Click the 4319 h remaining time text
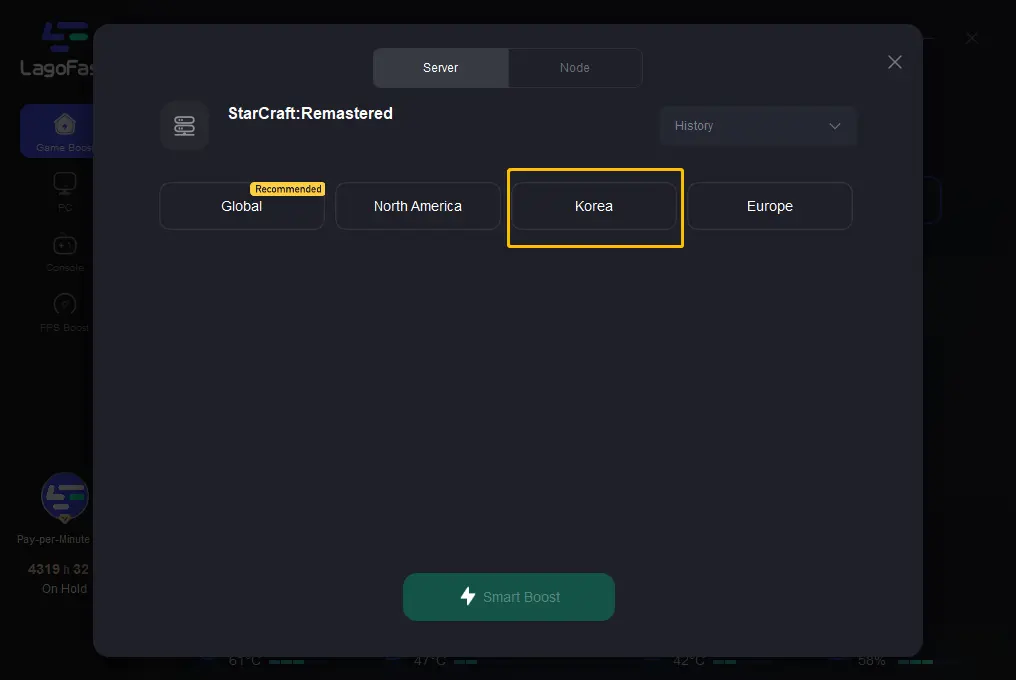 point(58,569)
